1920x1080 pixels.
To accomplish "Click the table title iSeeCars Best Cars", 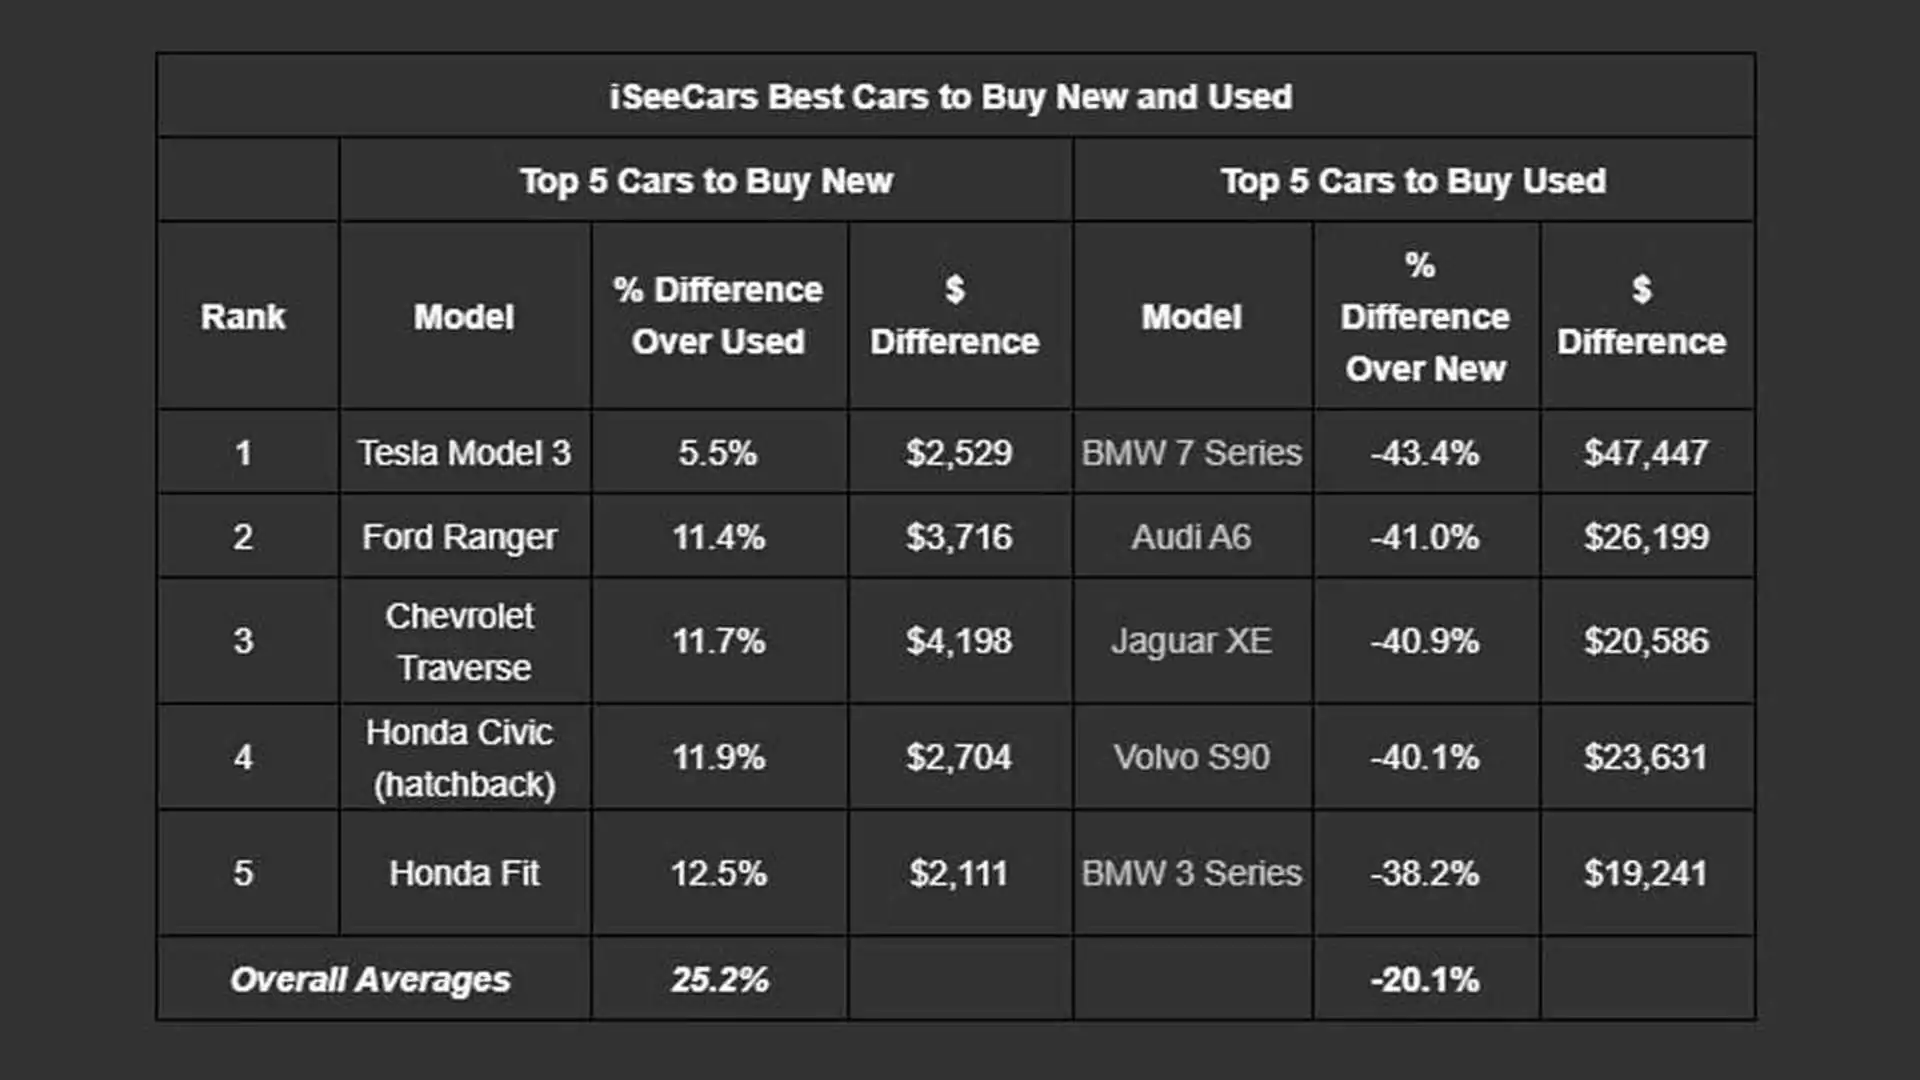I will [x=951, y=97].
